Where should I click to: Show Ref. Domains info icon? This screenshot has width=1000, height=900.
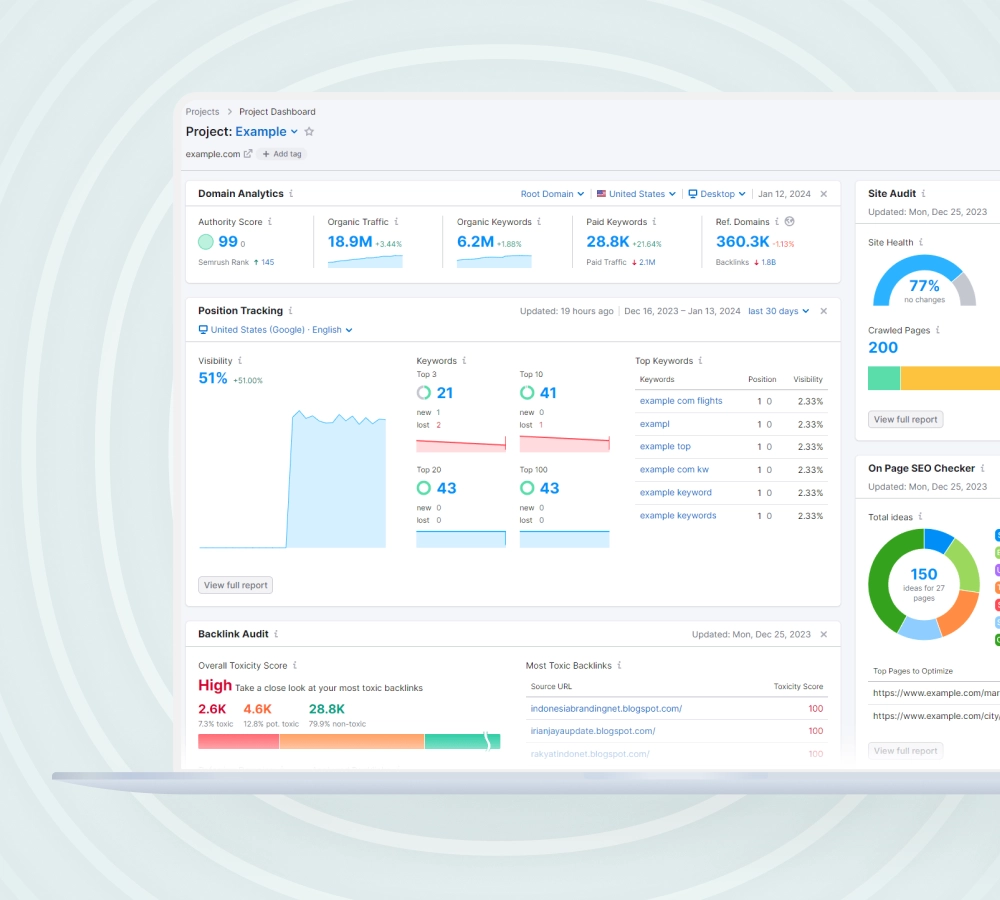(777, 221)
